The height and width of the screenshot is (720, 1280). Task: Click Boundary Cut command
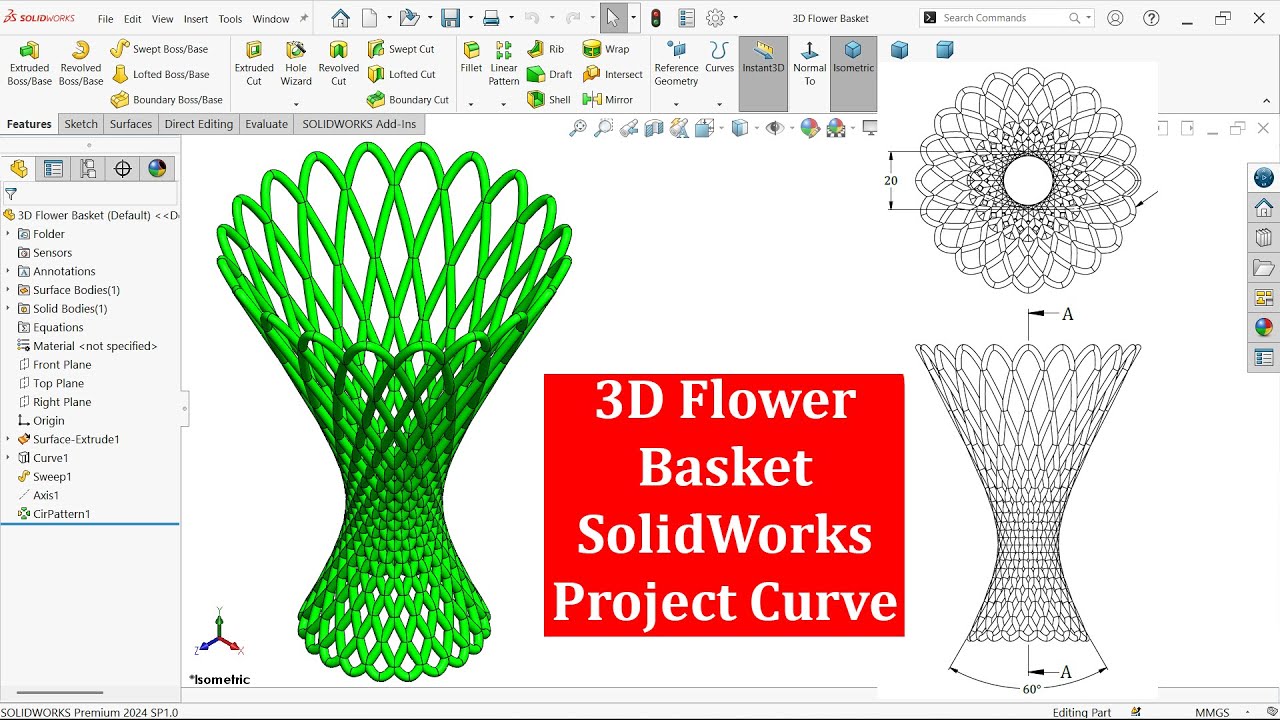coord(408,100)
